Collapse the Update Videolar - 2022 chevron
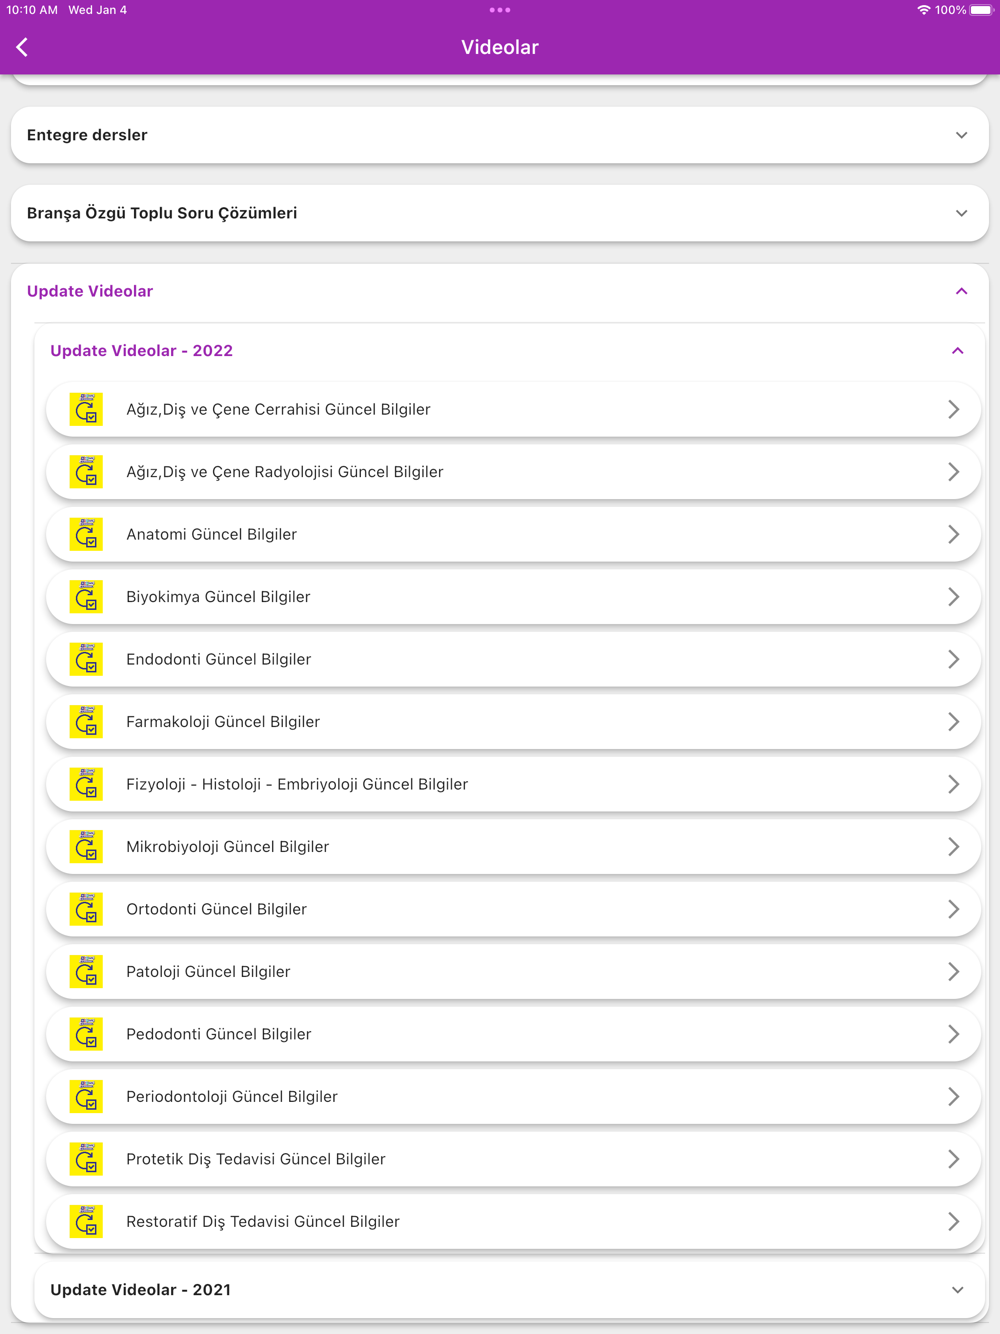The height and width of the screenshot is (1334, 1000). 957,351
